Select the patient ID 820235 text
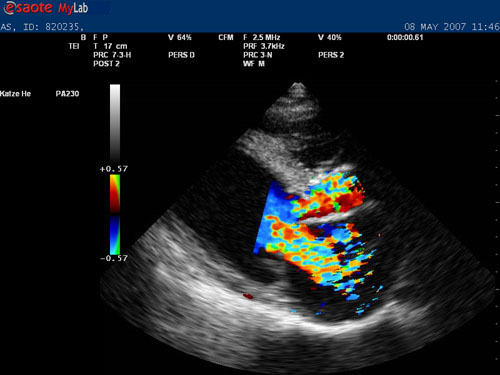500x375 pixels. tap(62, 27)
